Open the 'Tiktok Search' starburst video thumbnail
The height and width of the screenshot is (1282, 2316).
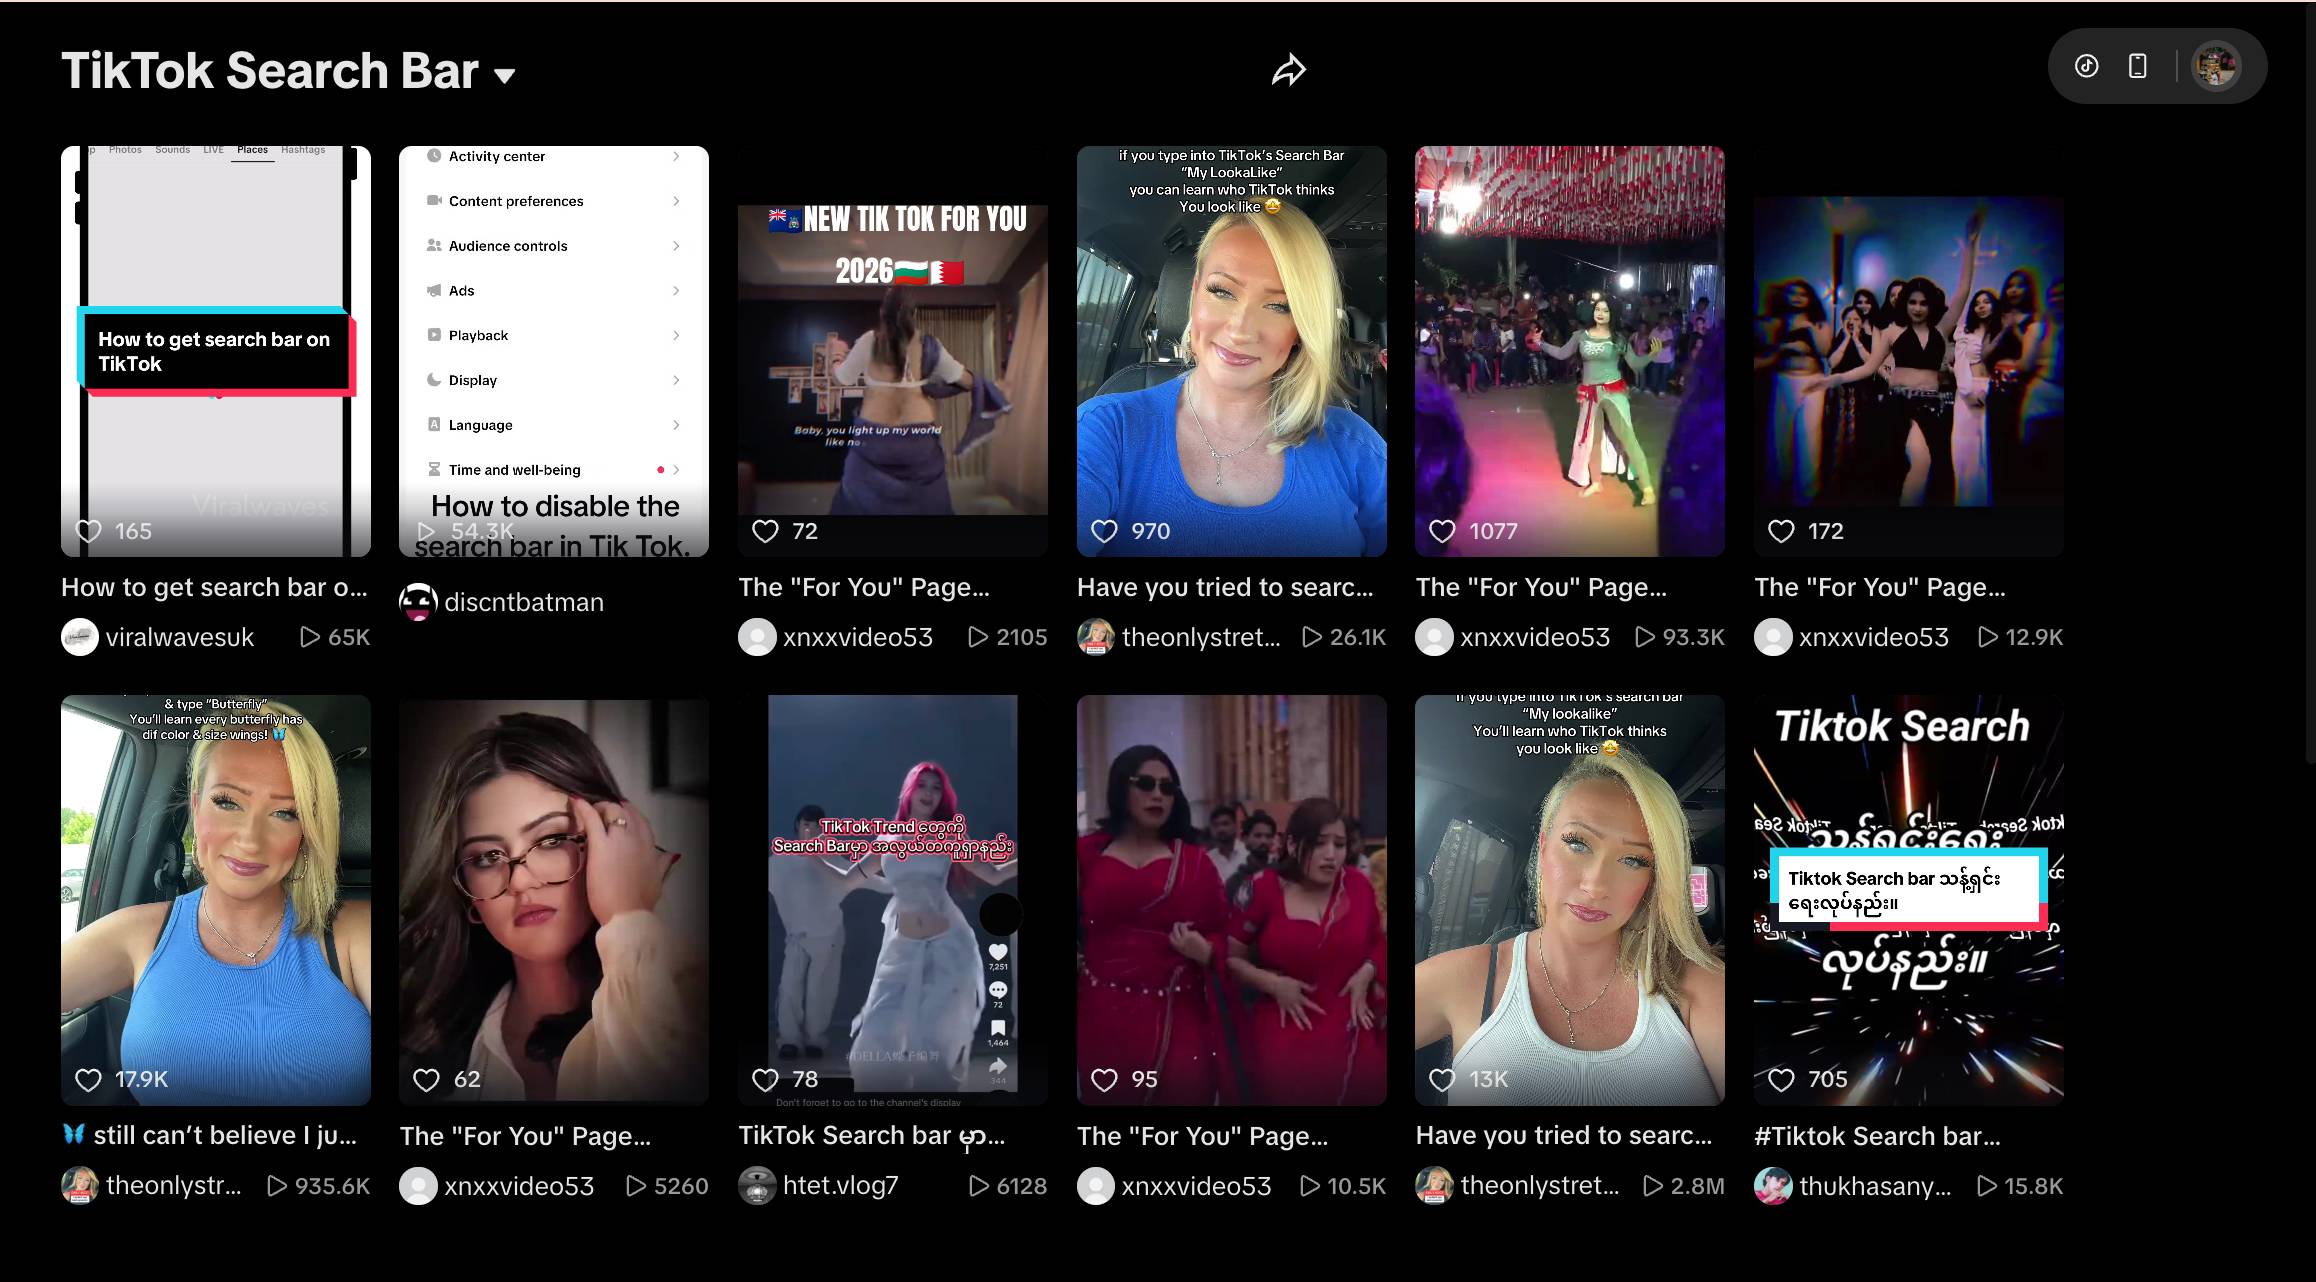(x=1908, y=900)
